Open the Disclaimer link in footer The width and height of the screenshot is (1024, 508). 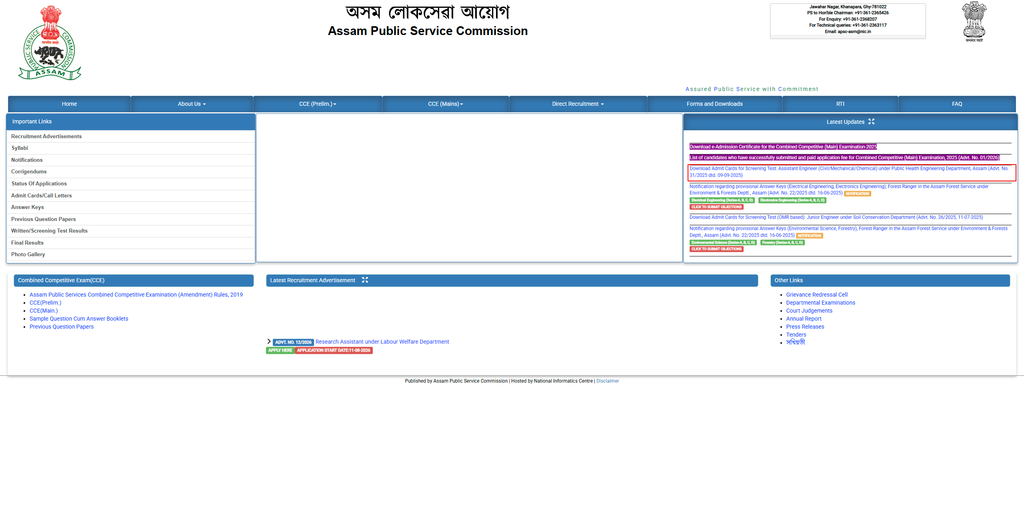(607, 381)
